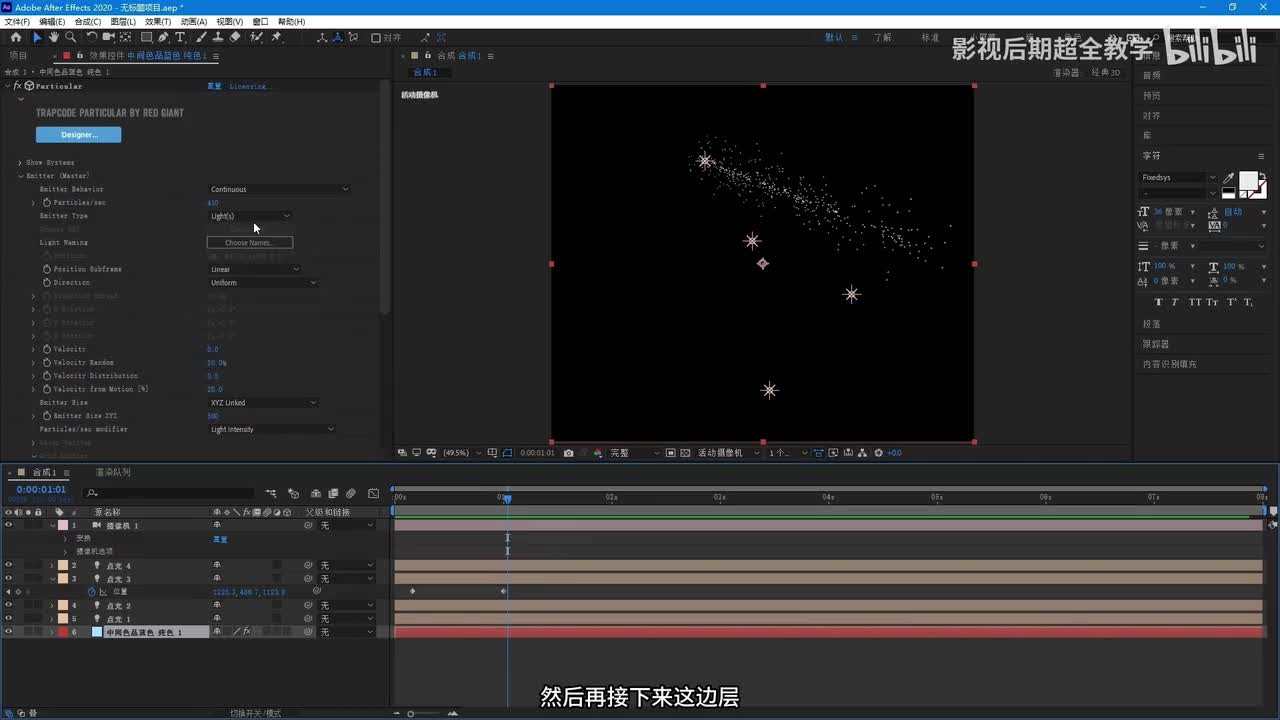Screen dimensions: 1280x720
Task: Open the Position Subframe Linear dropdown
Action: click(x=254, y=269)
